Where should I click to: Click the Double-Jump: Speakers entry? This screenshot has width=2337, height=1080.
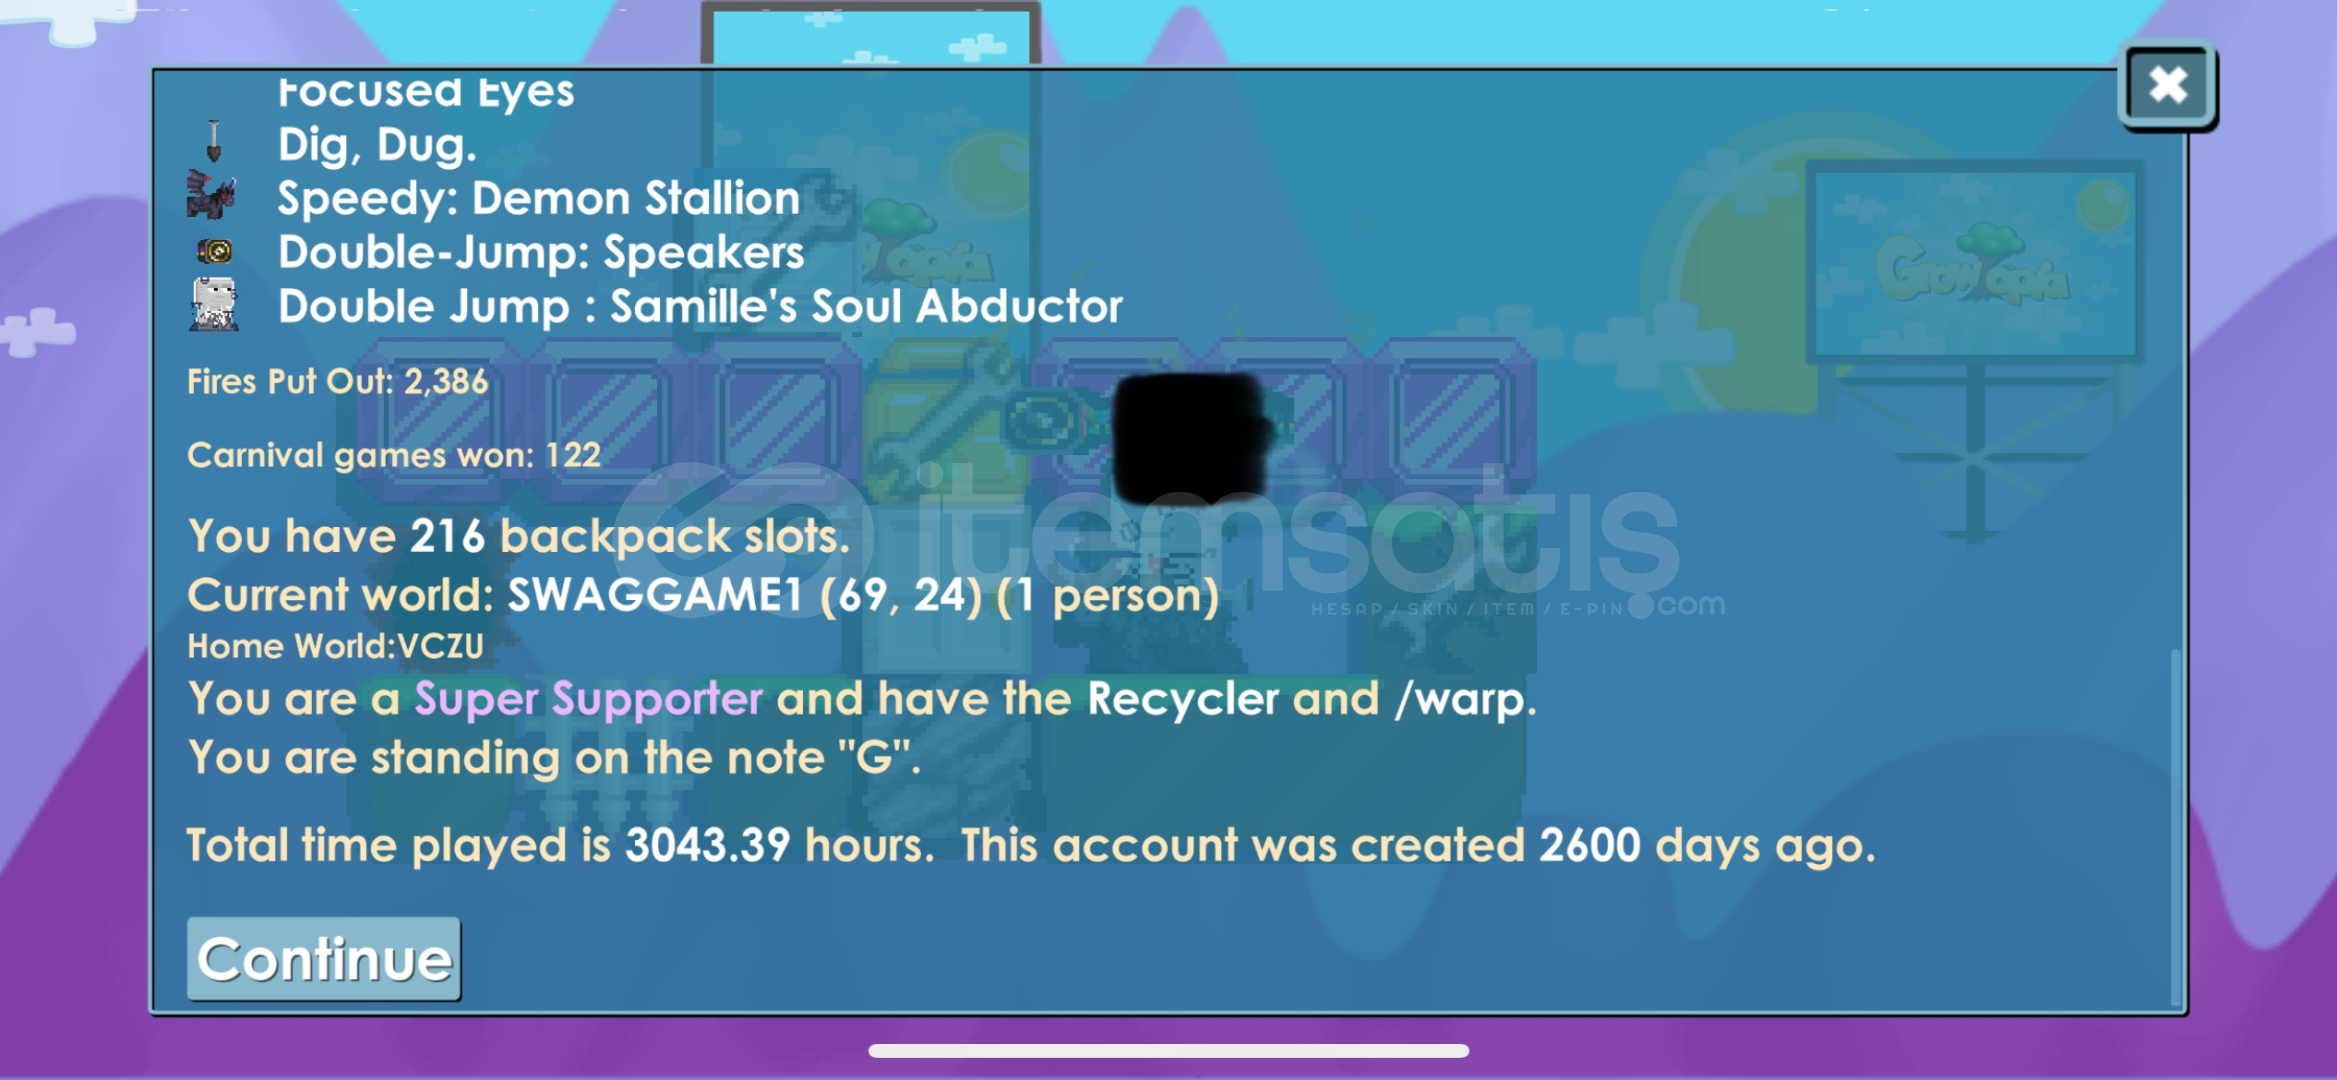pyautogui.click(x=540, y=252)
